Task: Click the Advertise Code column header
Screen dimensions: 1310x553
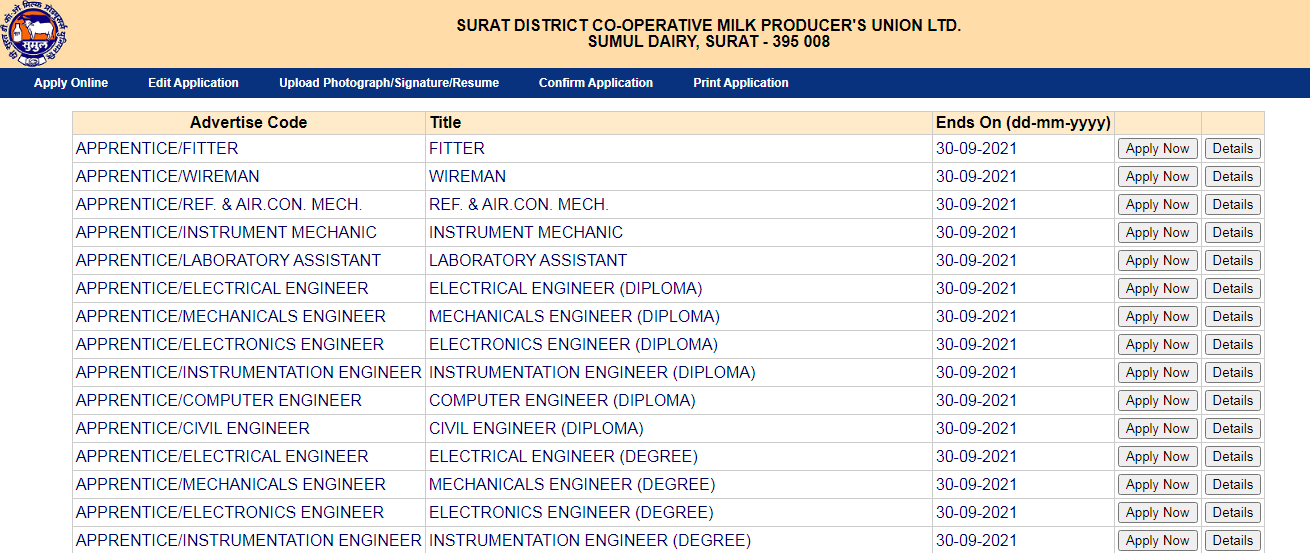Action: tap(249, 123)
